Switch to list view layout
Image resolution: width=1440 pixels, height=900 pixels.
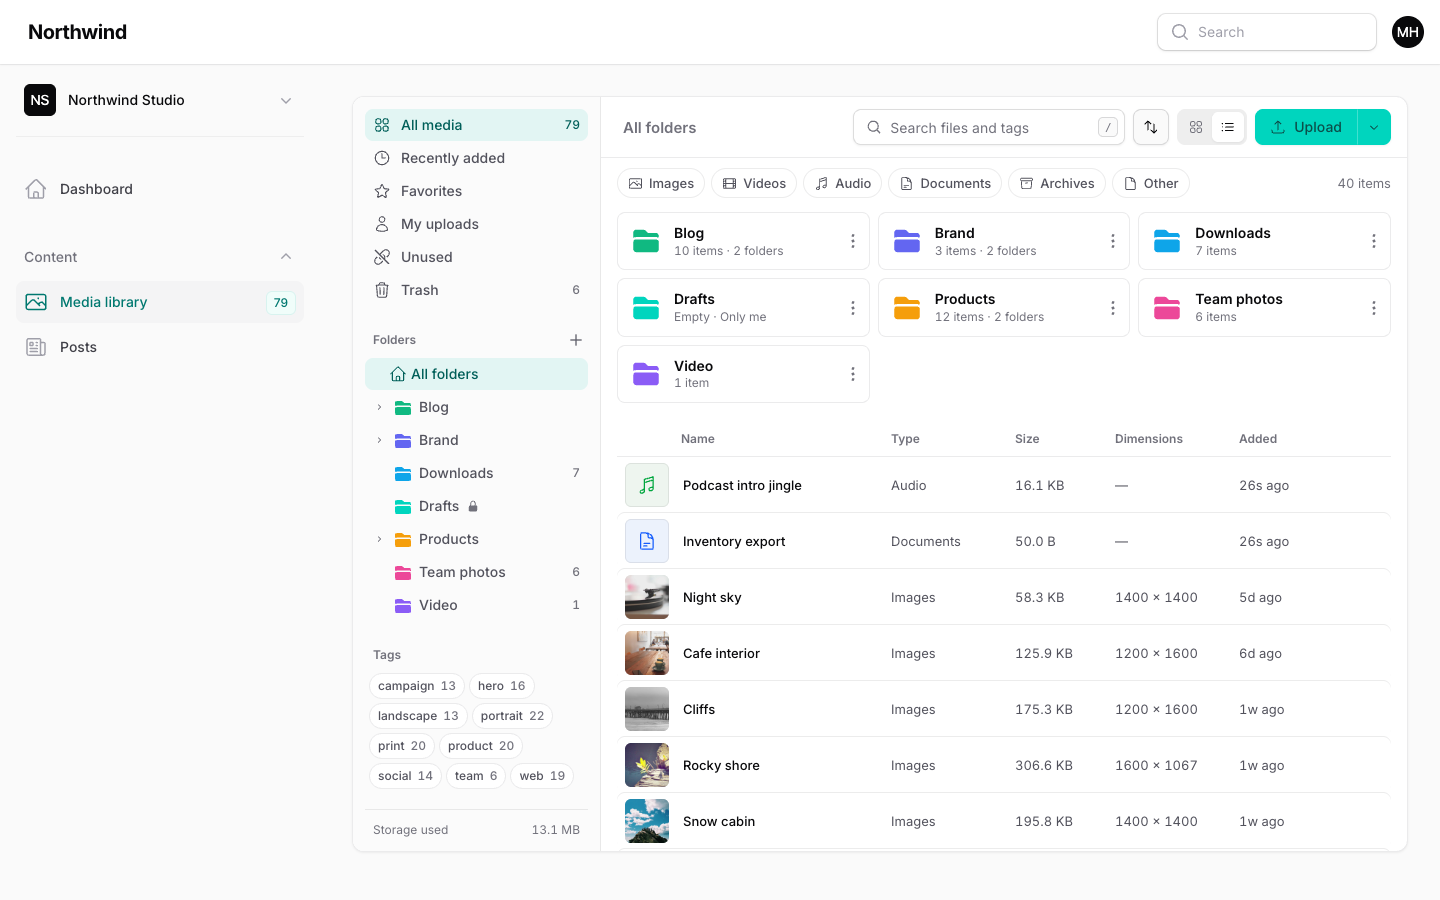[1228, 127]
